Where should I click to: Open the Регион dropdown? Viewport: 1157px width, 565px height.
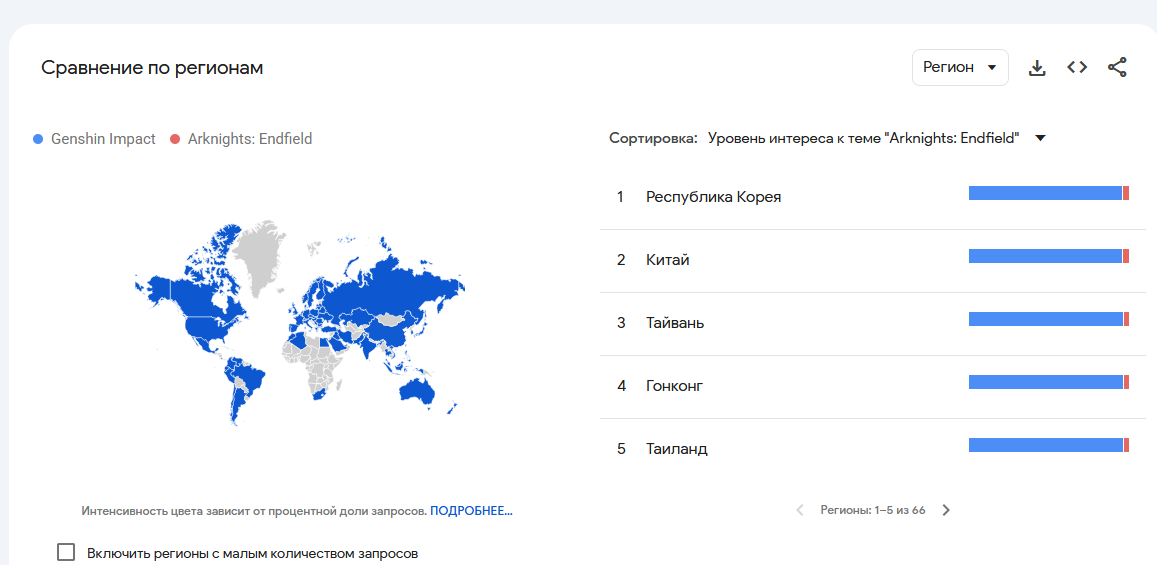coord(960,67)
